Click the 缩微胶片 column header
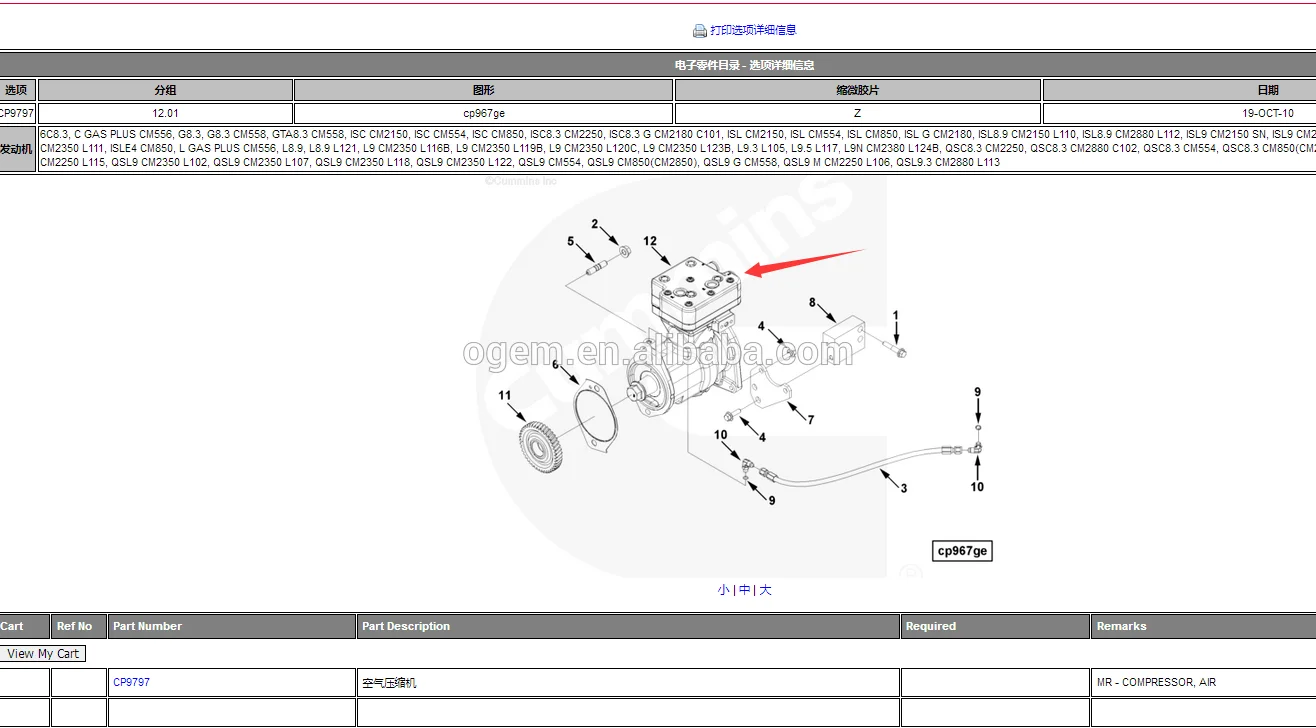The height and width of the screenshot is (728, 1316). tap(857, 90)
